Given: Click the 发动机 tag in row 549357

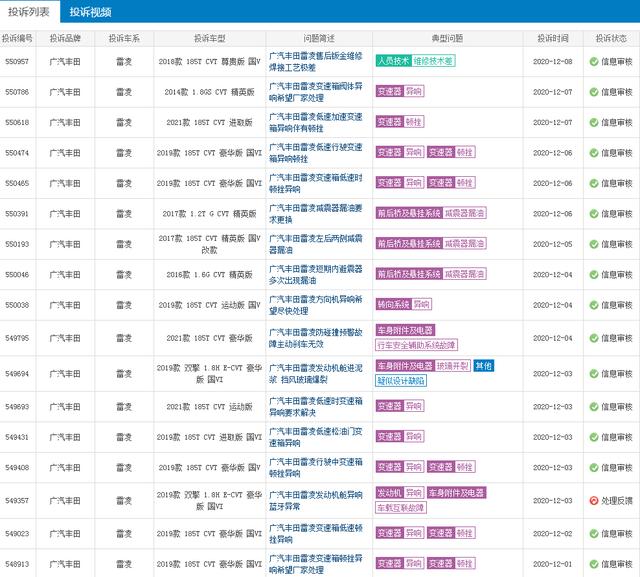Looking at the screenshot, I should [388, 493].
